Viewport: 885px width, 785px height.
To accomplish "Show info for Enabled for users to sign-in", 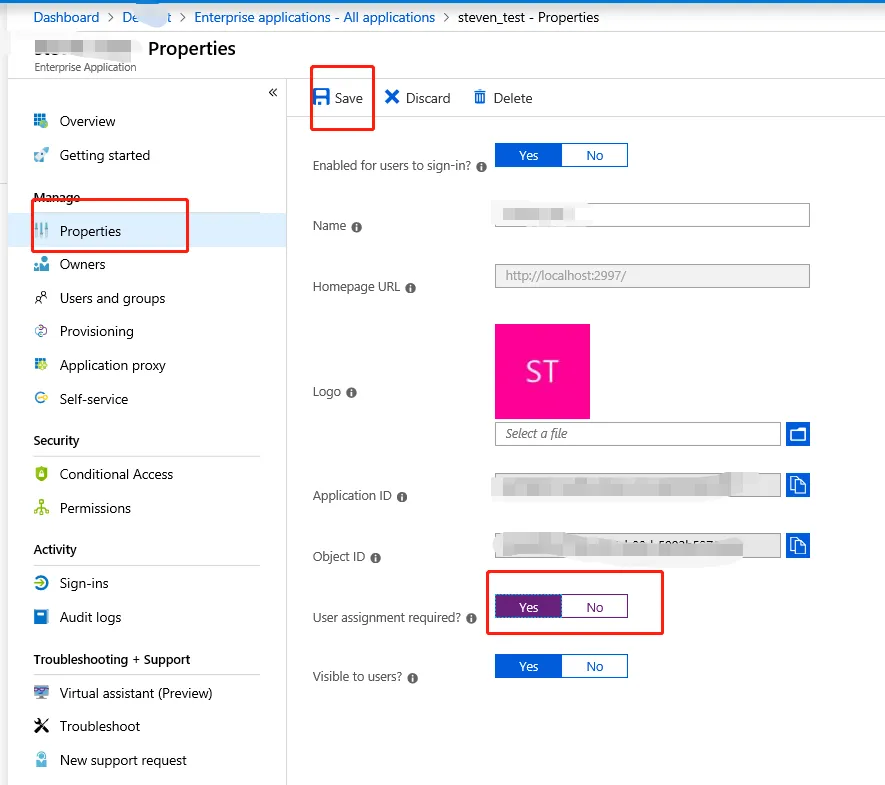I will (481, 167).
